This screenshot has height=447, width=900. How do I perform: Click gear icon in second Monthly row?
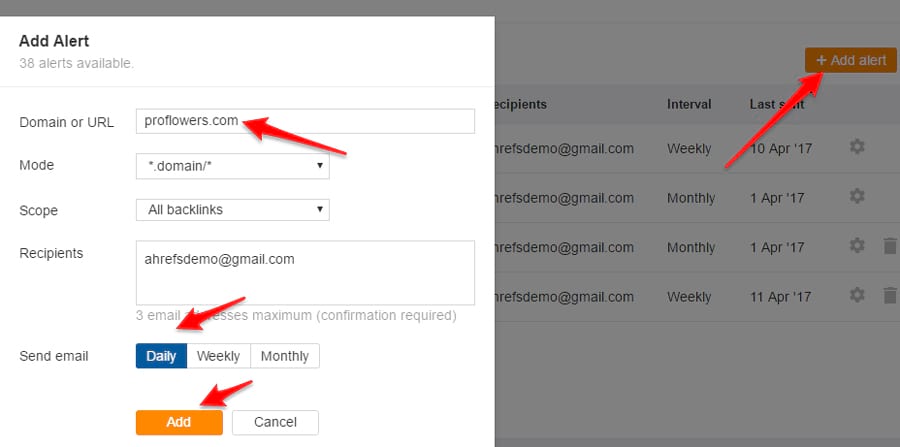(856, 246)
